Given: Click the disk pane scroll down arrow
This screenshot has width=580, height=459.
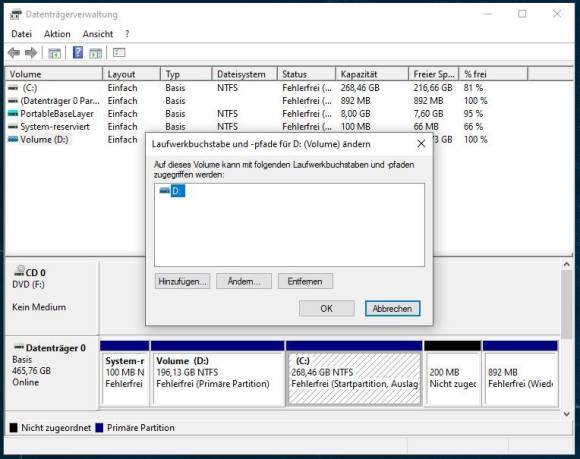Looking at the screenshot, I should (x=566, y=414).
